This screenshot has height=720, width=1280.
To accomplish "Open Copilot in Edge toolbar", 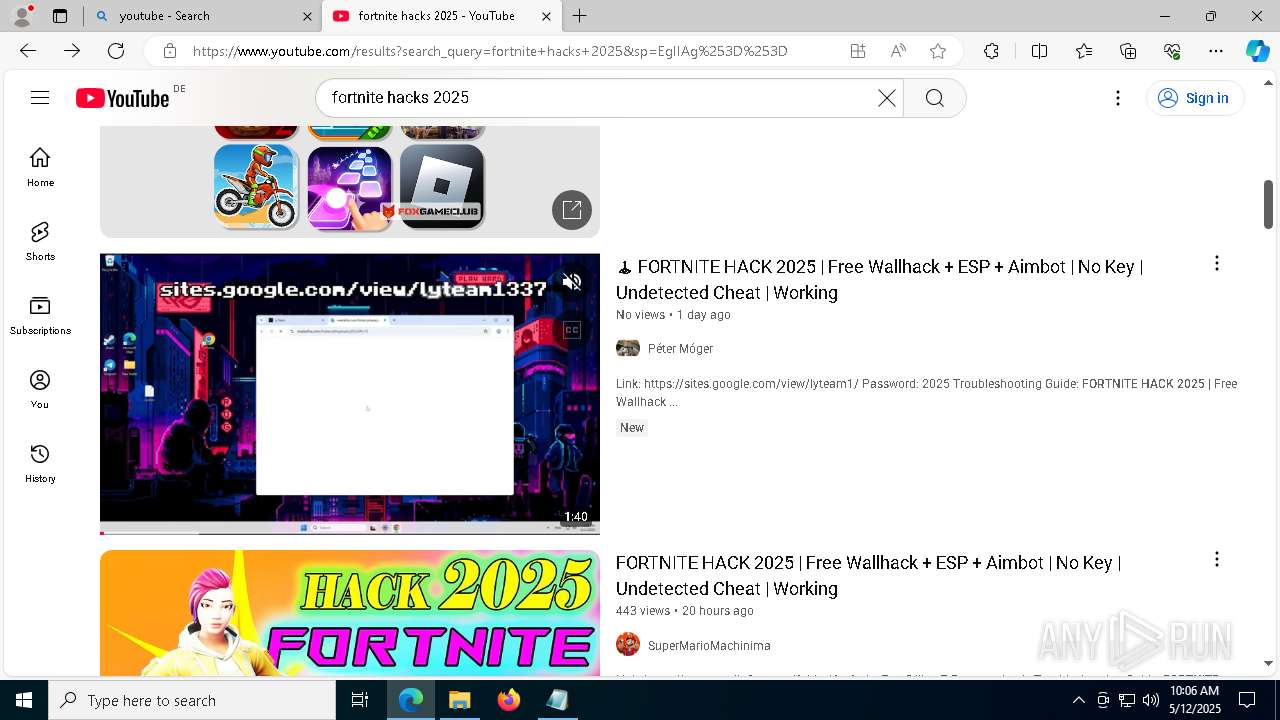I will click(x=1257, y=51).
